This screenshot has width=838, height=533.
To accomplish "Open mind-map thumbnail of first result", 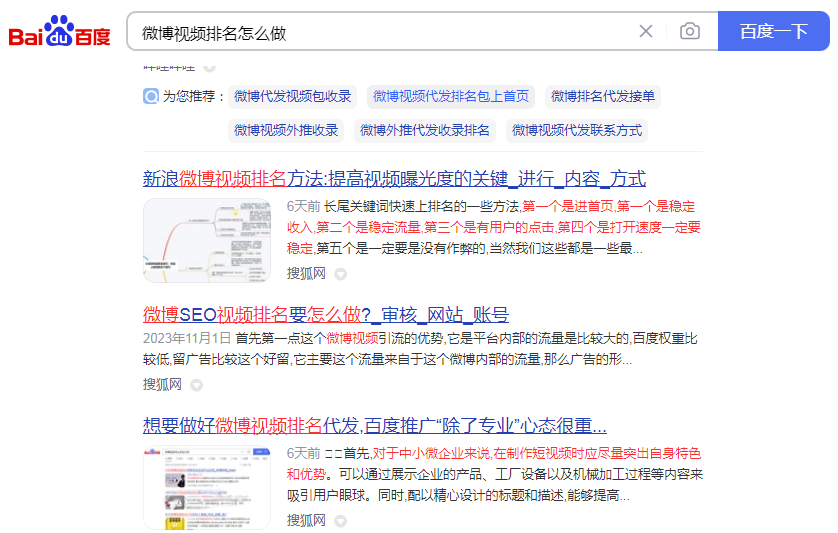I will (x=207, y=241).
